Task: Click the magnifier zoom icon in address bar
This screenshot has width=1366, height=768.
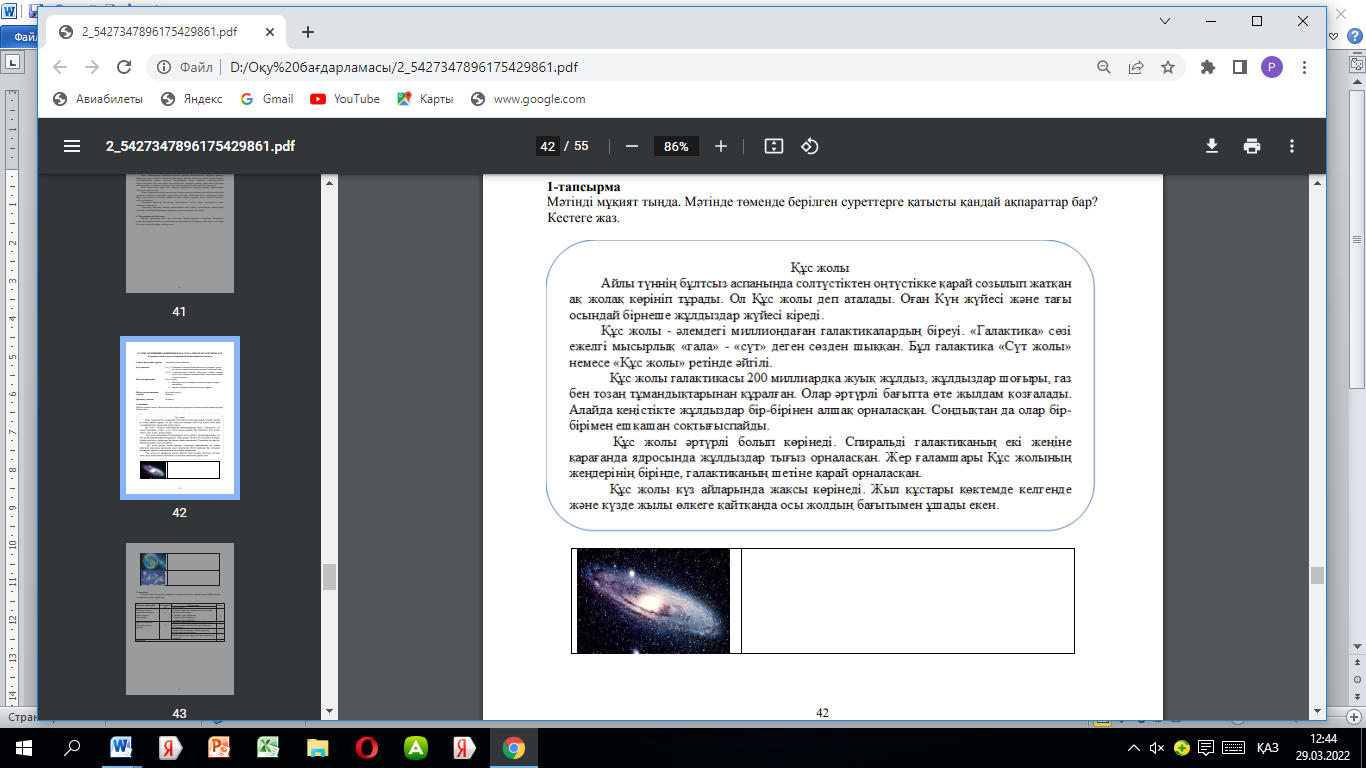Action: point(1104,67)
